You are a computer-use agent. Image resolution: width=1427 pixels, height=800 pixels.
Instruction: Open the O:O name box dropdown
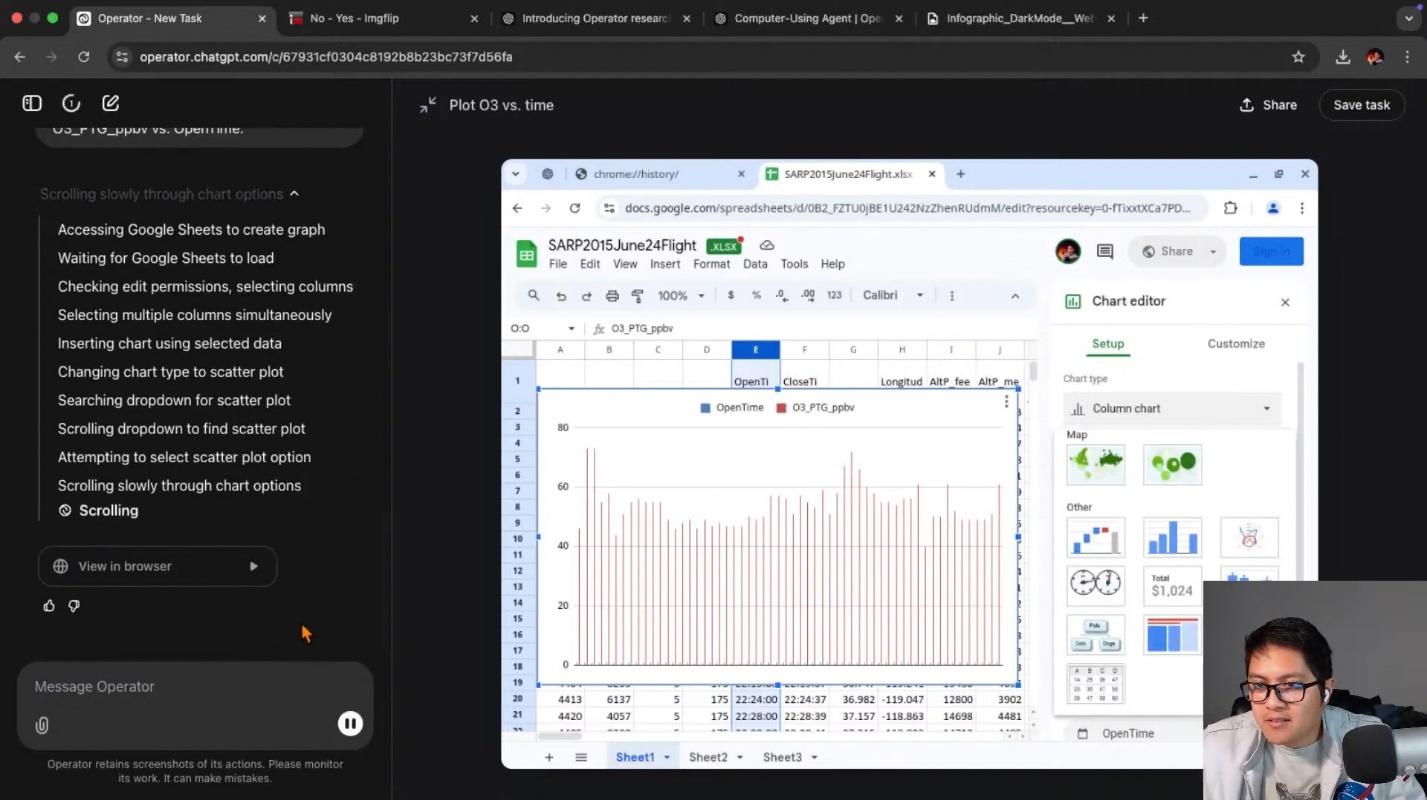(x=571, y=328)
